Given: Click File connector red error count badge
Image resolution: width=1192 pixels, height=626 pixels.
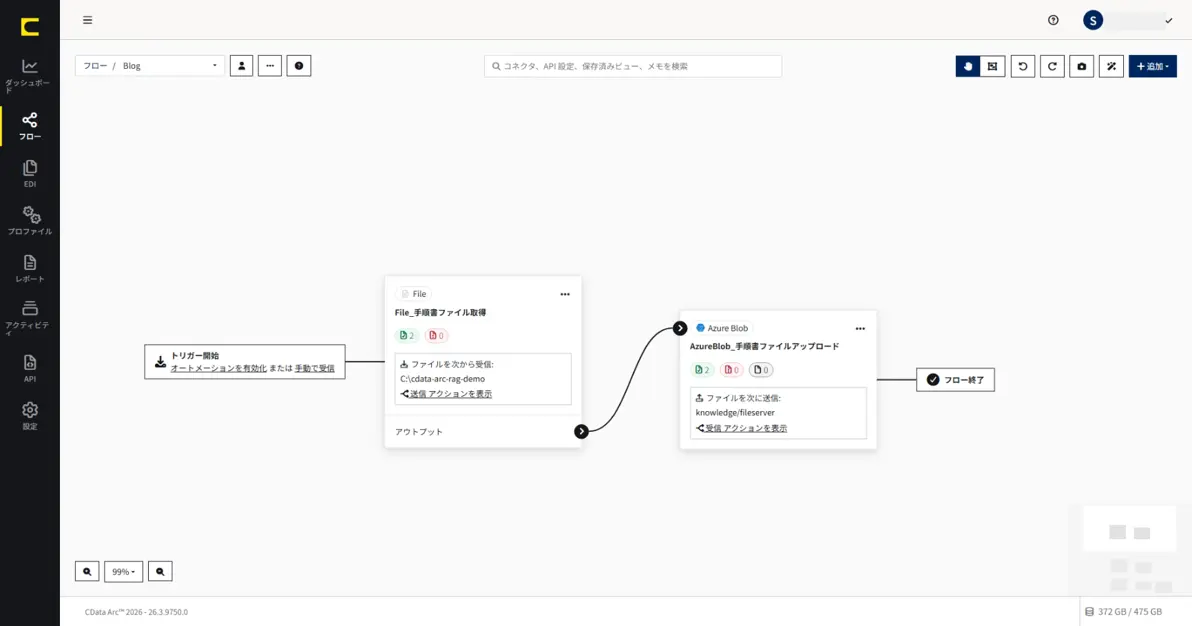Looking at the screenshot, I should tap(436, 335).
